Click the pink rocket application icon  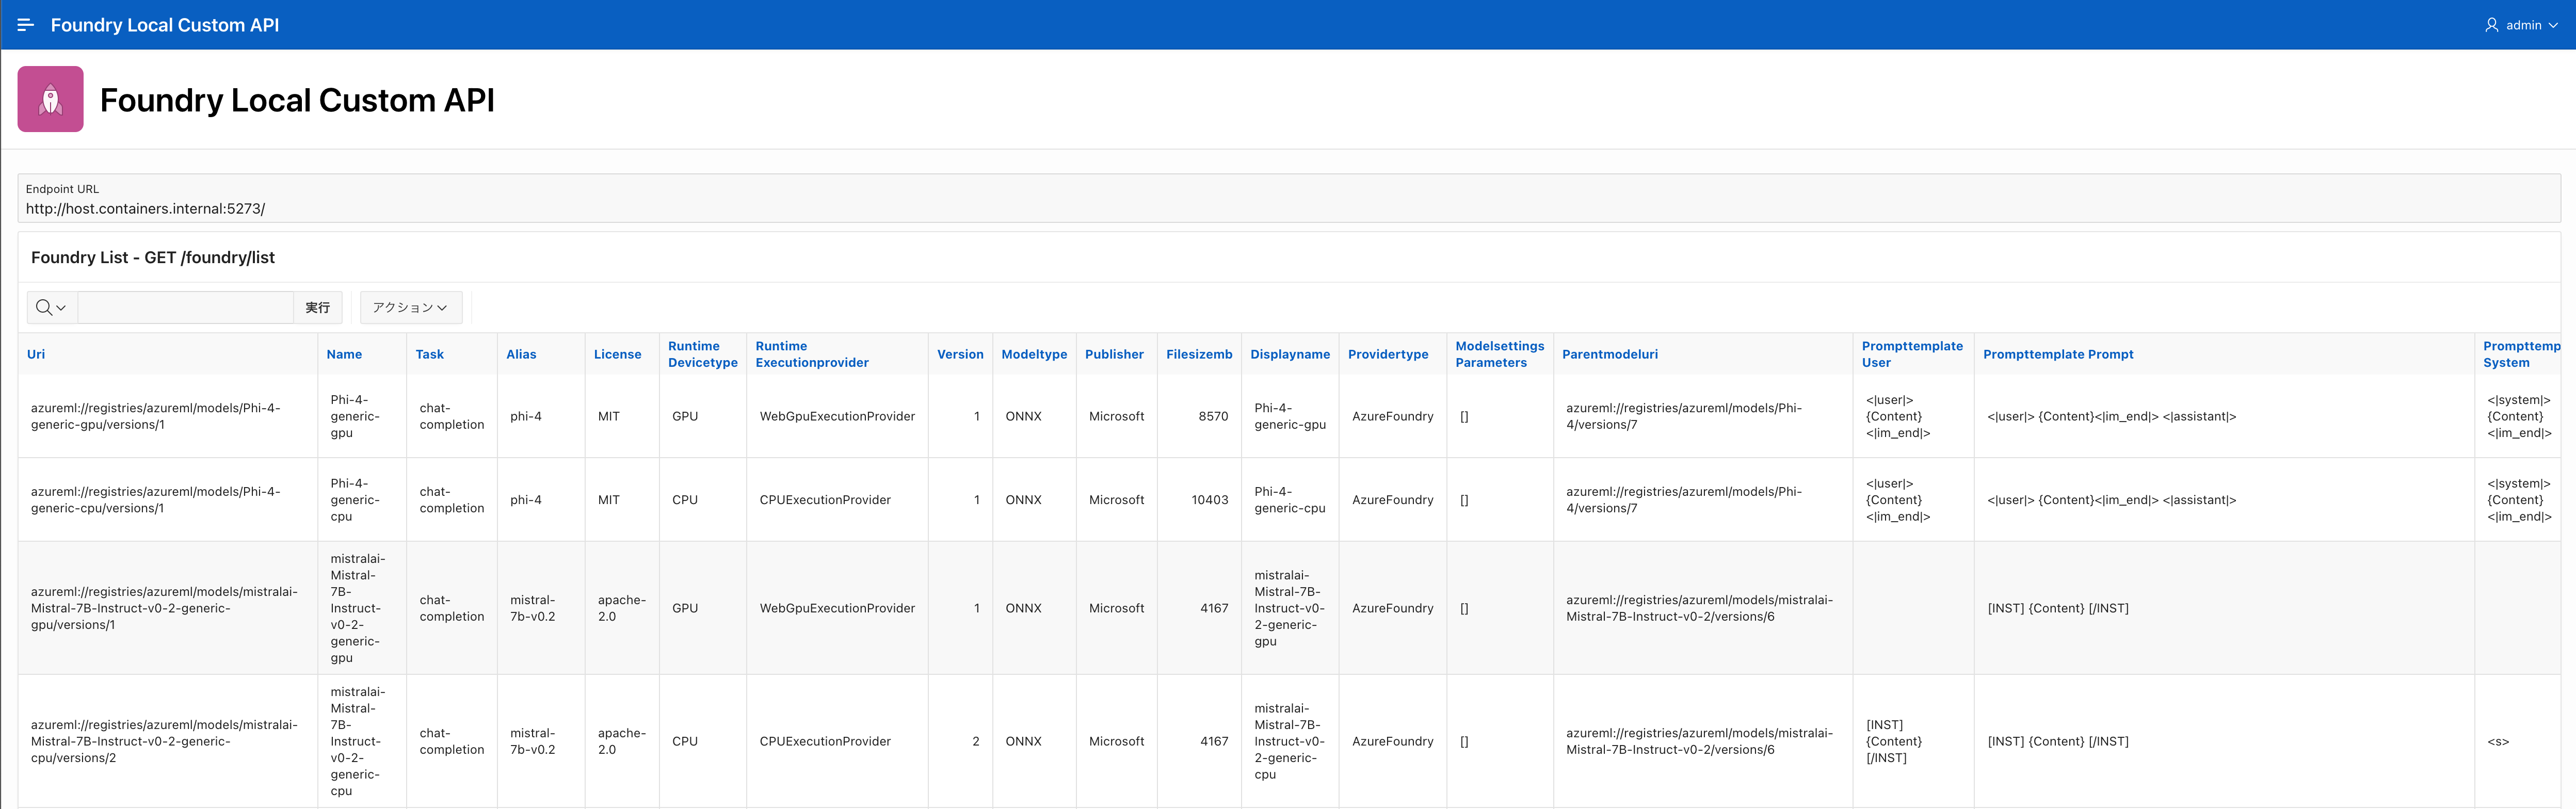(50, 99)
